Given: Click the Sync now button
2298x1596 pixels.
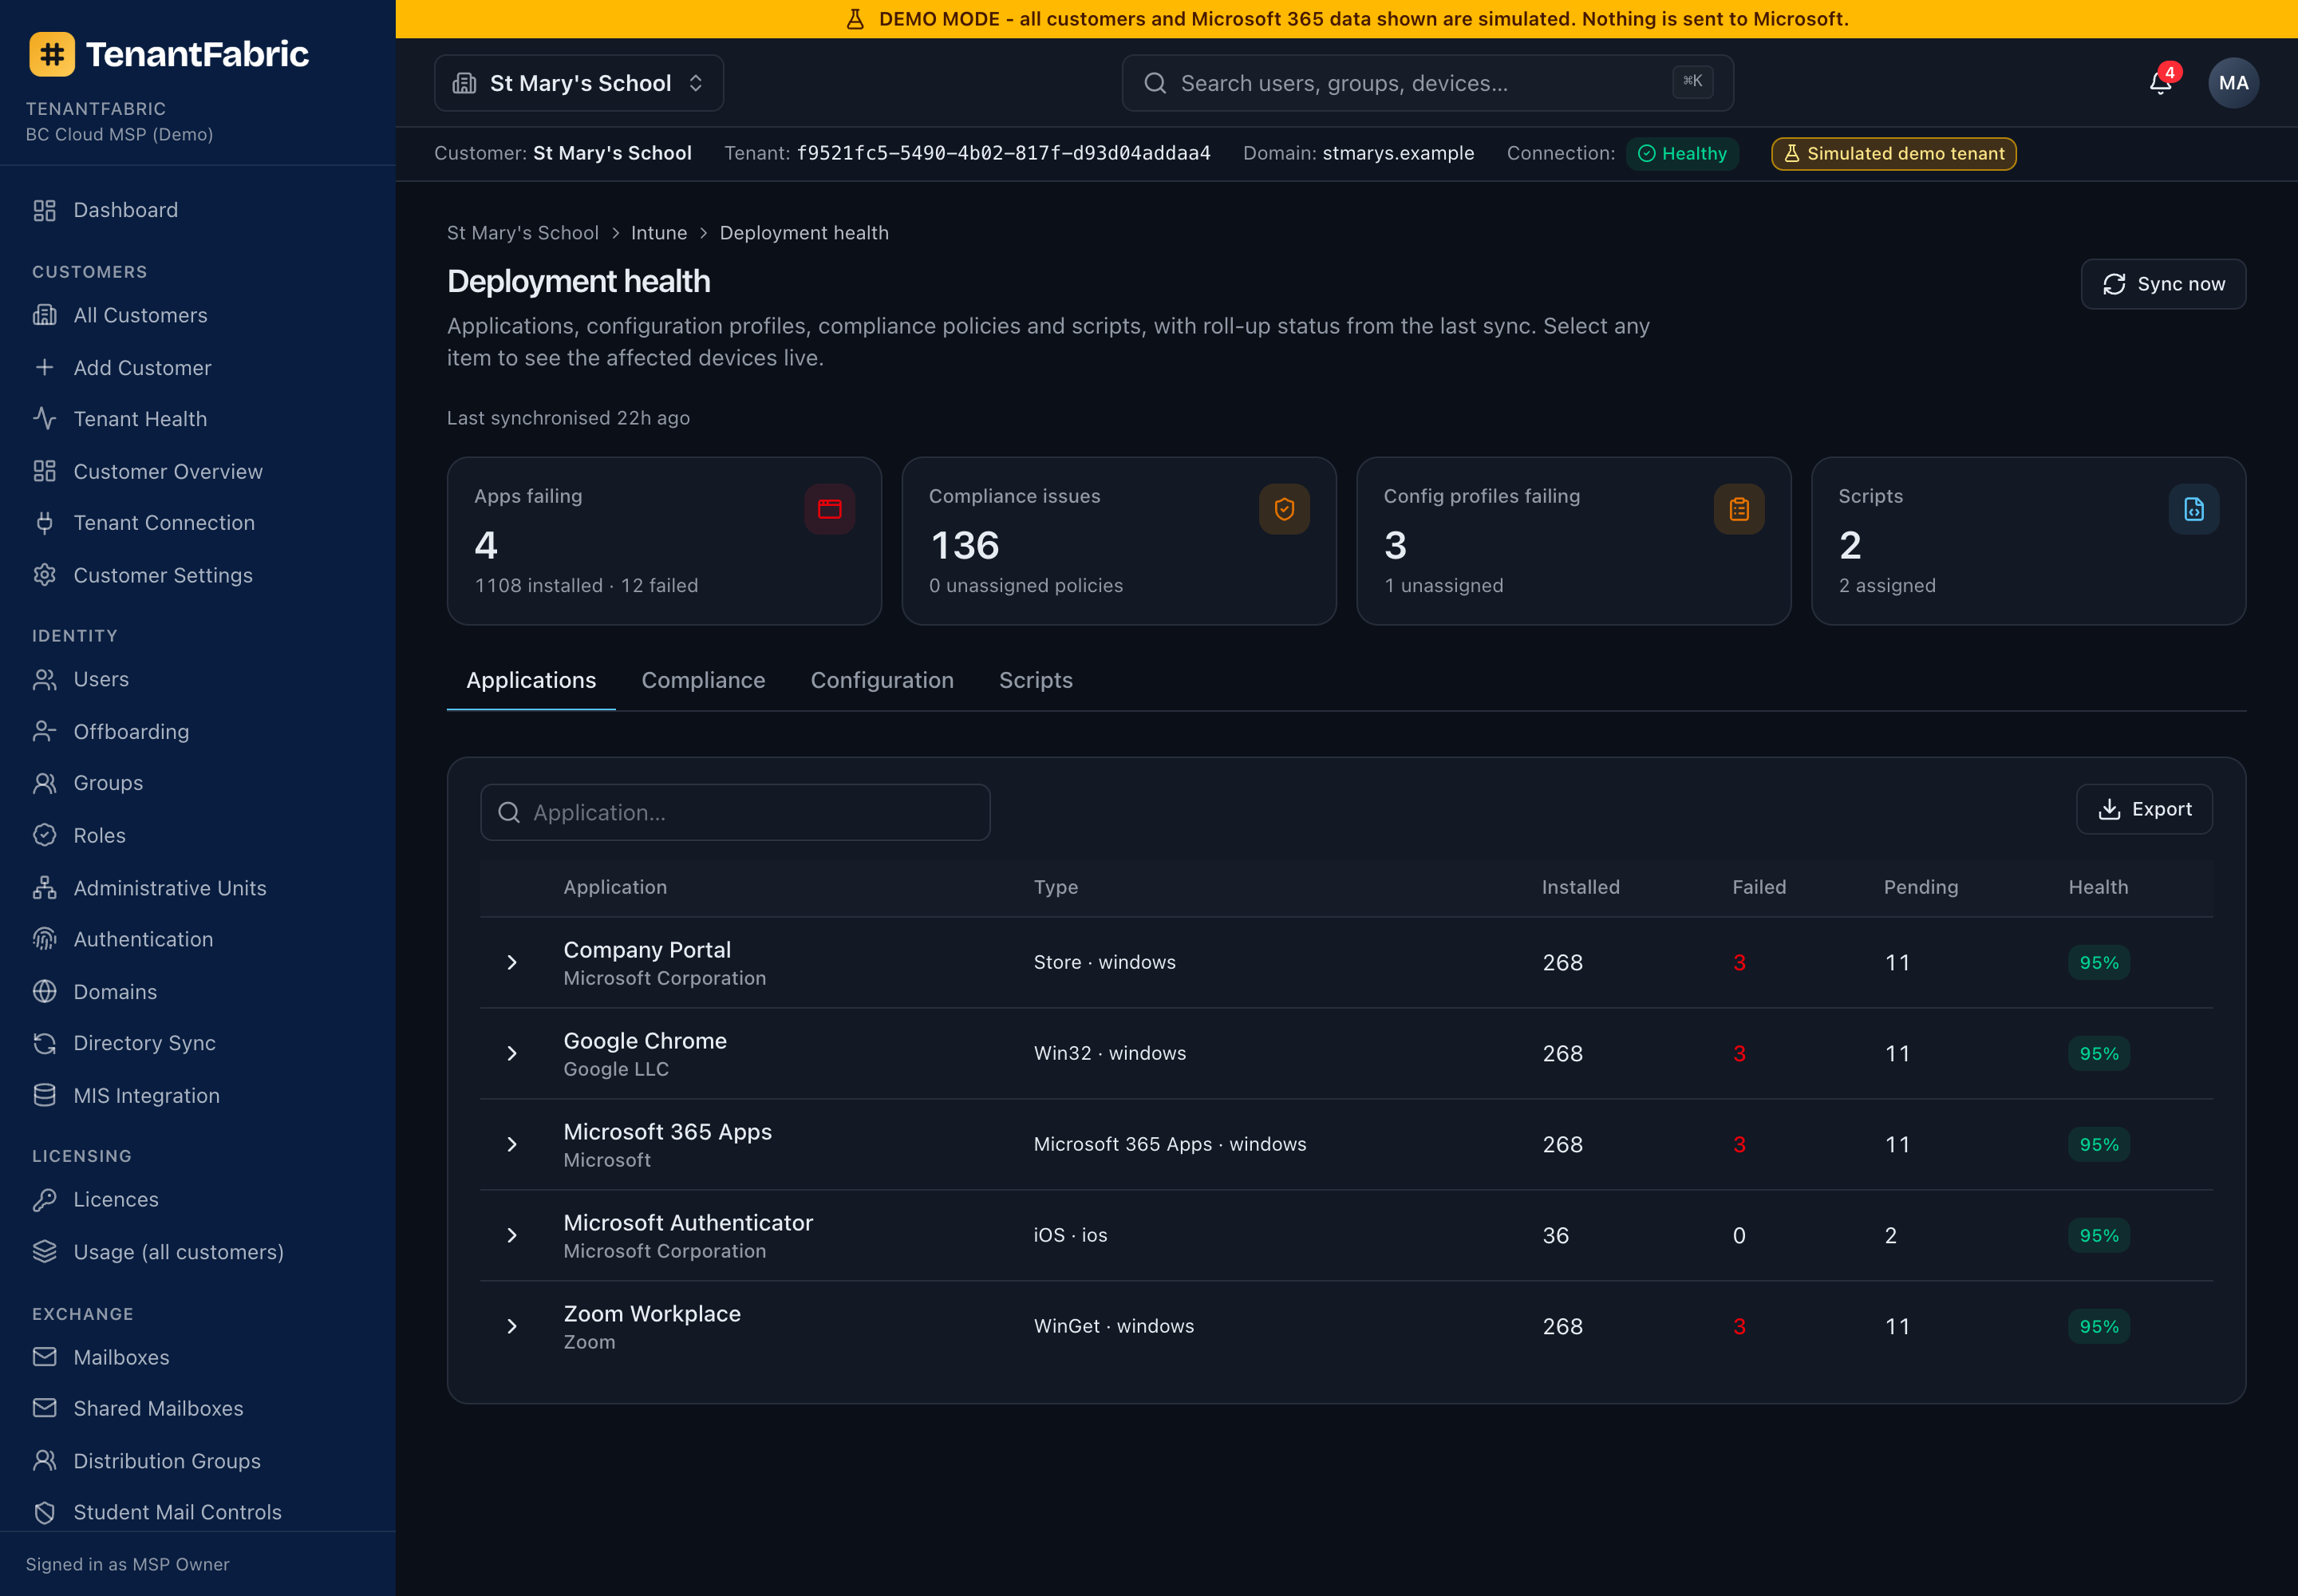Looking at the screenshot, I should tap(2163, 284).
